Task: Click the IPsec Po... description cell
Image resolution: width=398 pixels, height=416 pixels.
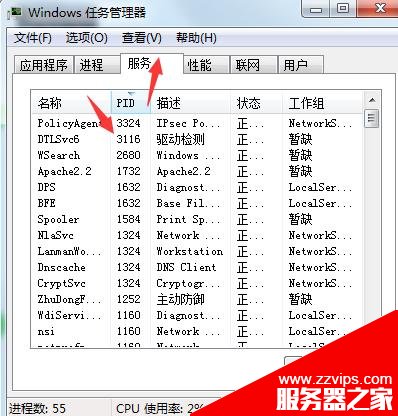Action: click(x=188, y=123)
